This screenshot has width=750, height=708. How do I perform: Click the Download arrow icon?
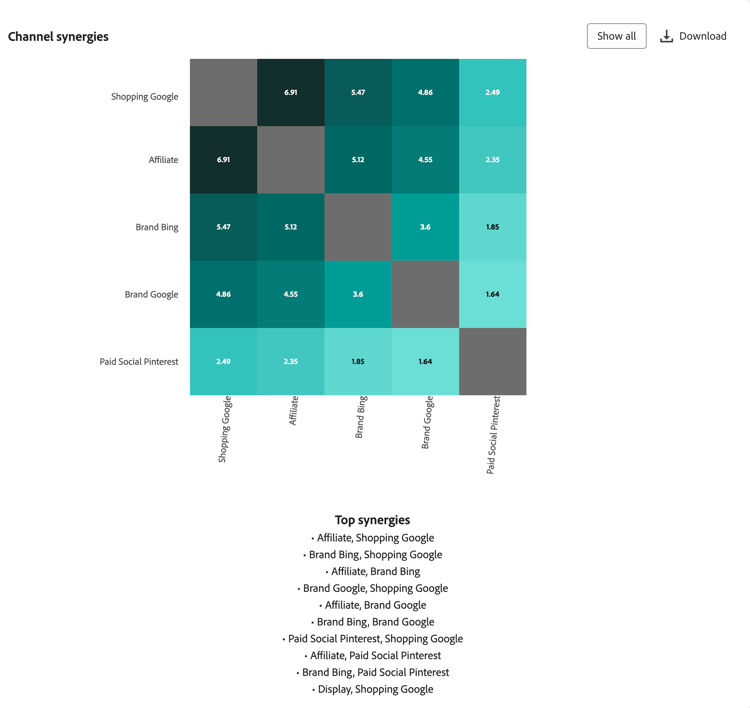[666, 36]
